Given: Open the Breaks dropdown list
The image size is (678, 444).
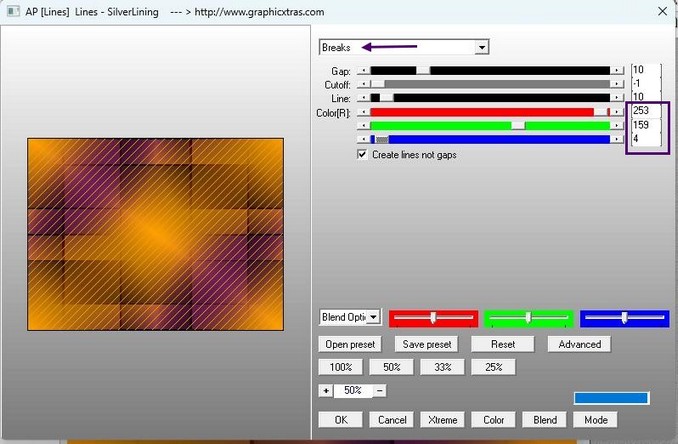Looking at the screenshot, I should coord(482,47).
